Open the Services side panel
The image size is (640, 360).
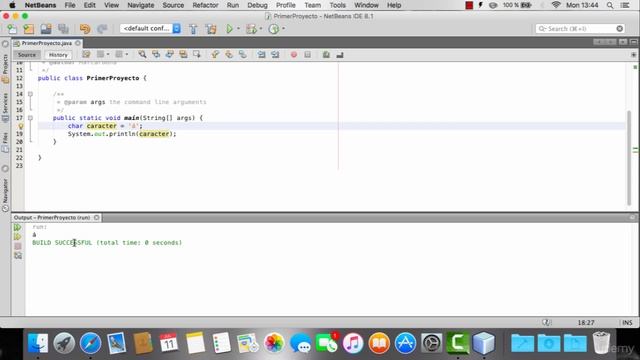[5, 108]
